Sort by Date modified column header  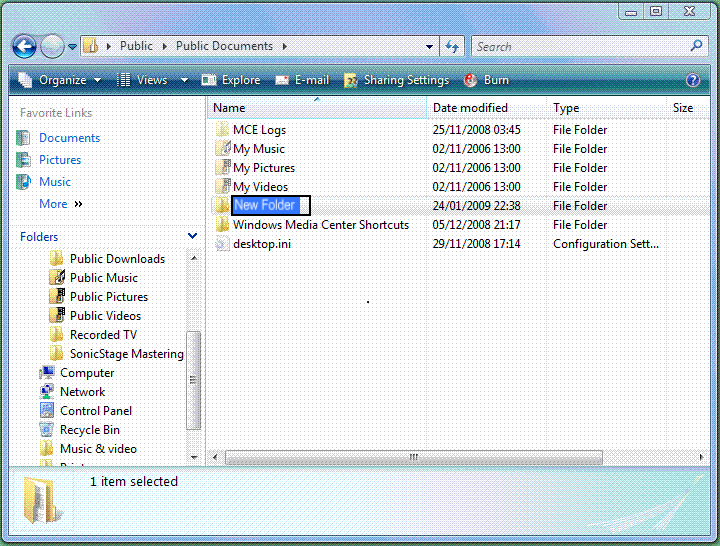coord(487,108)
